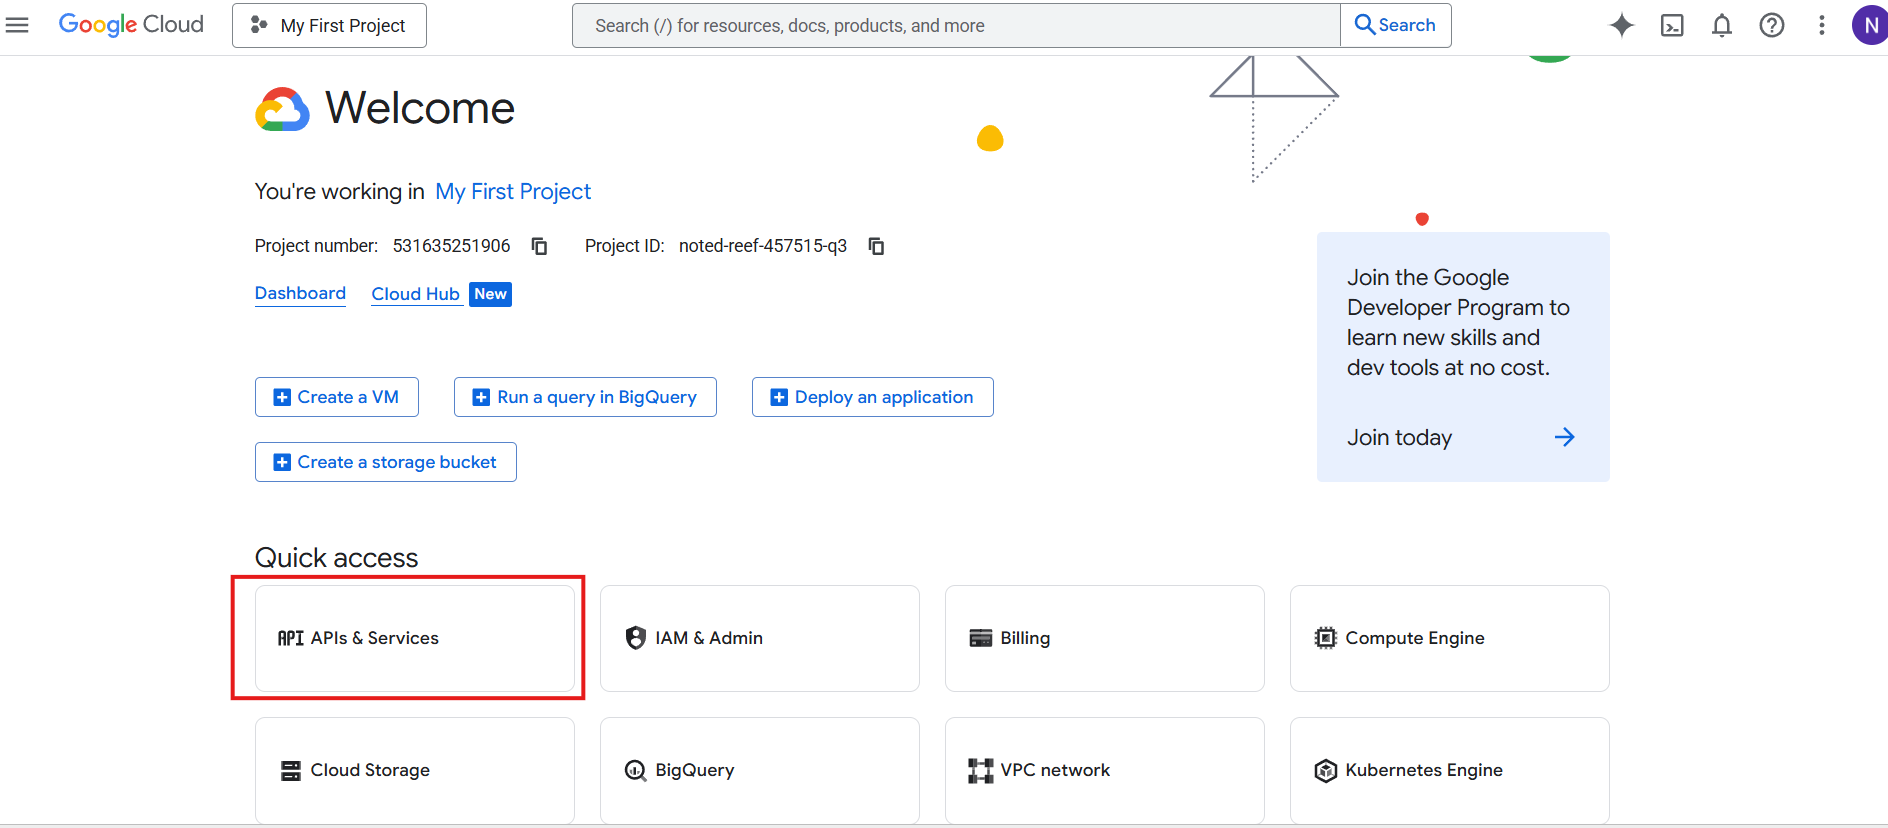Open the help question mark menu
The image size is (1888, 828).
[1771, 25]
